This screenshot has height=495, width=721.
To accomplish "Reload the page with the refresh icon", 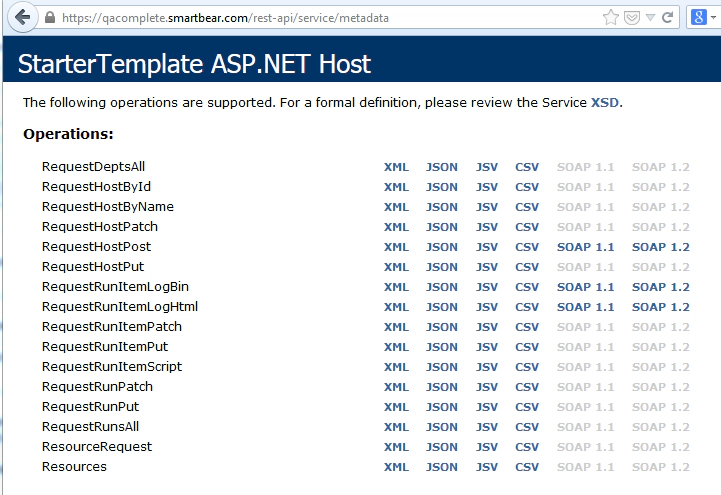I will [x=668, y=17].
